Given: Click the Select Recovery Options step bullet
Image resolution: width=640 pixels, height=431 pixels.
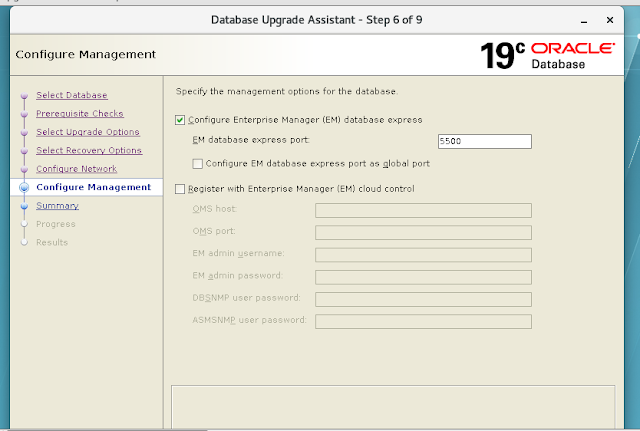Looking at the screenshot, I should click(x=24, y=151).
